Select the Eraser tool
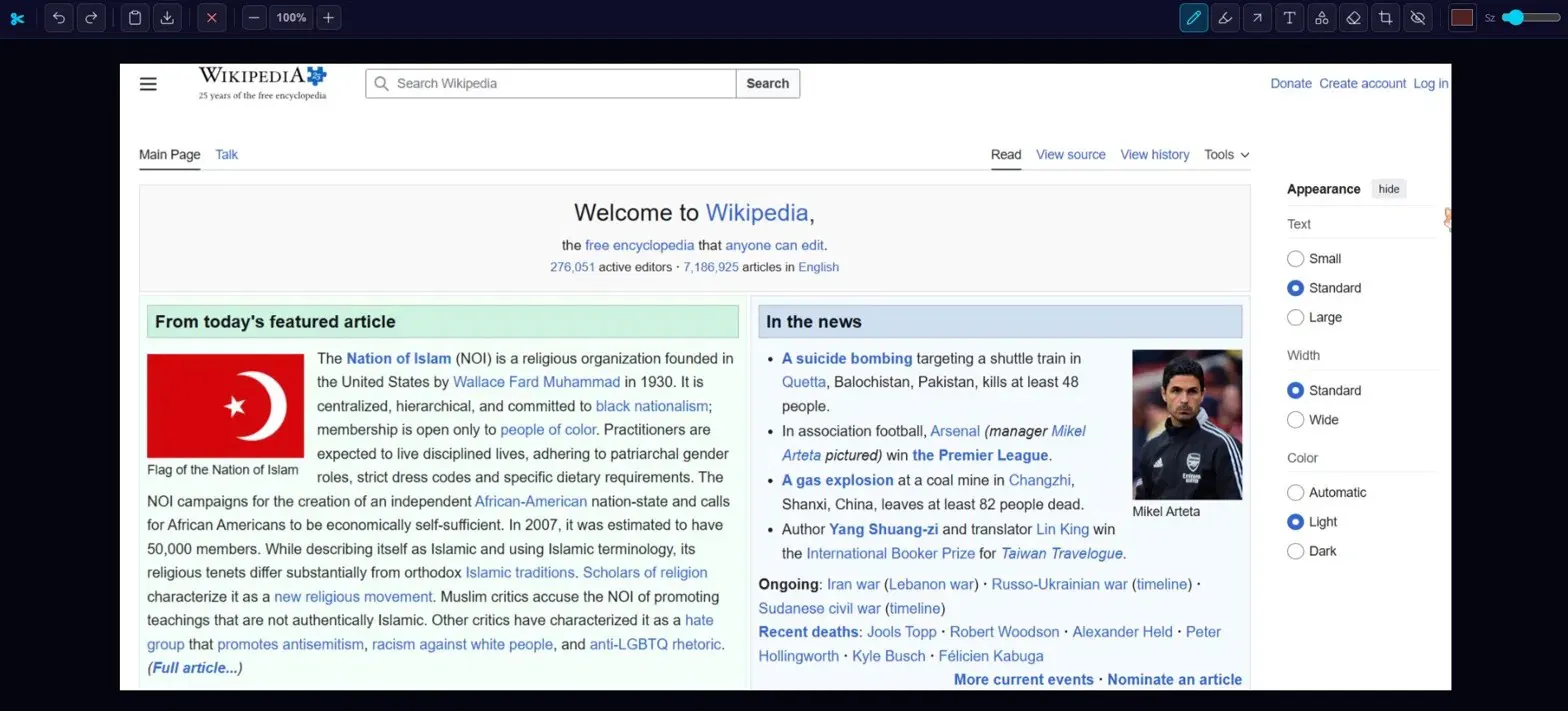The height and width of the screenshot is (711, 1568). point(1353,18)
